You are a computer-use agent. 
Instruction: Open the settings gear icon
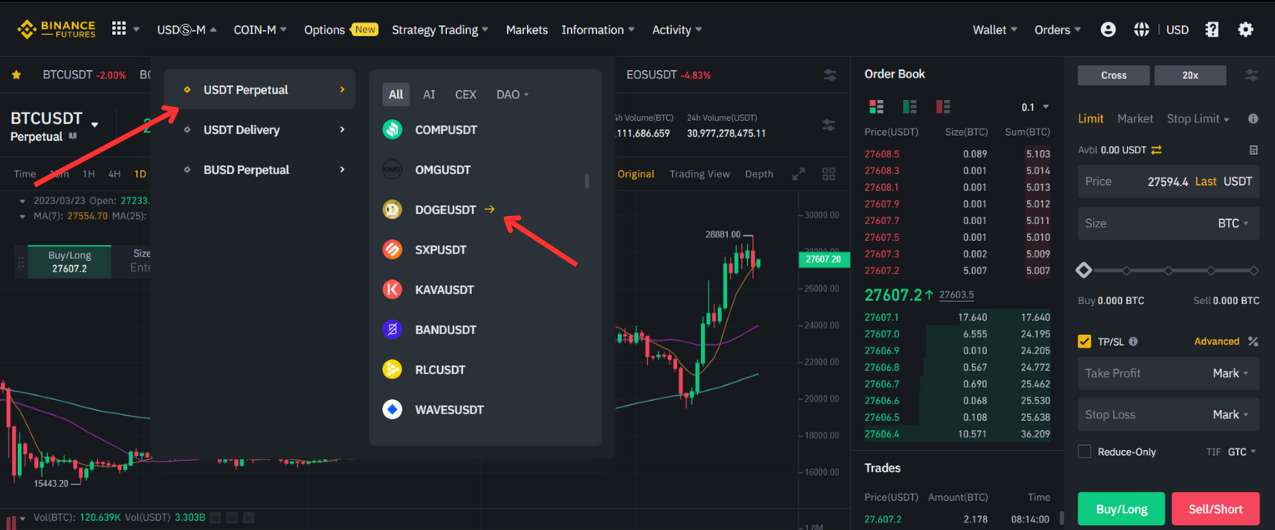pyautogui.click(x=1246, y=30)
